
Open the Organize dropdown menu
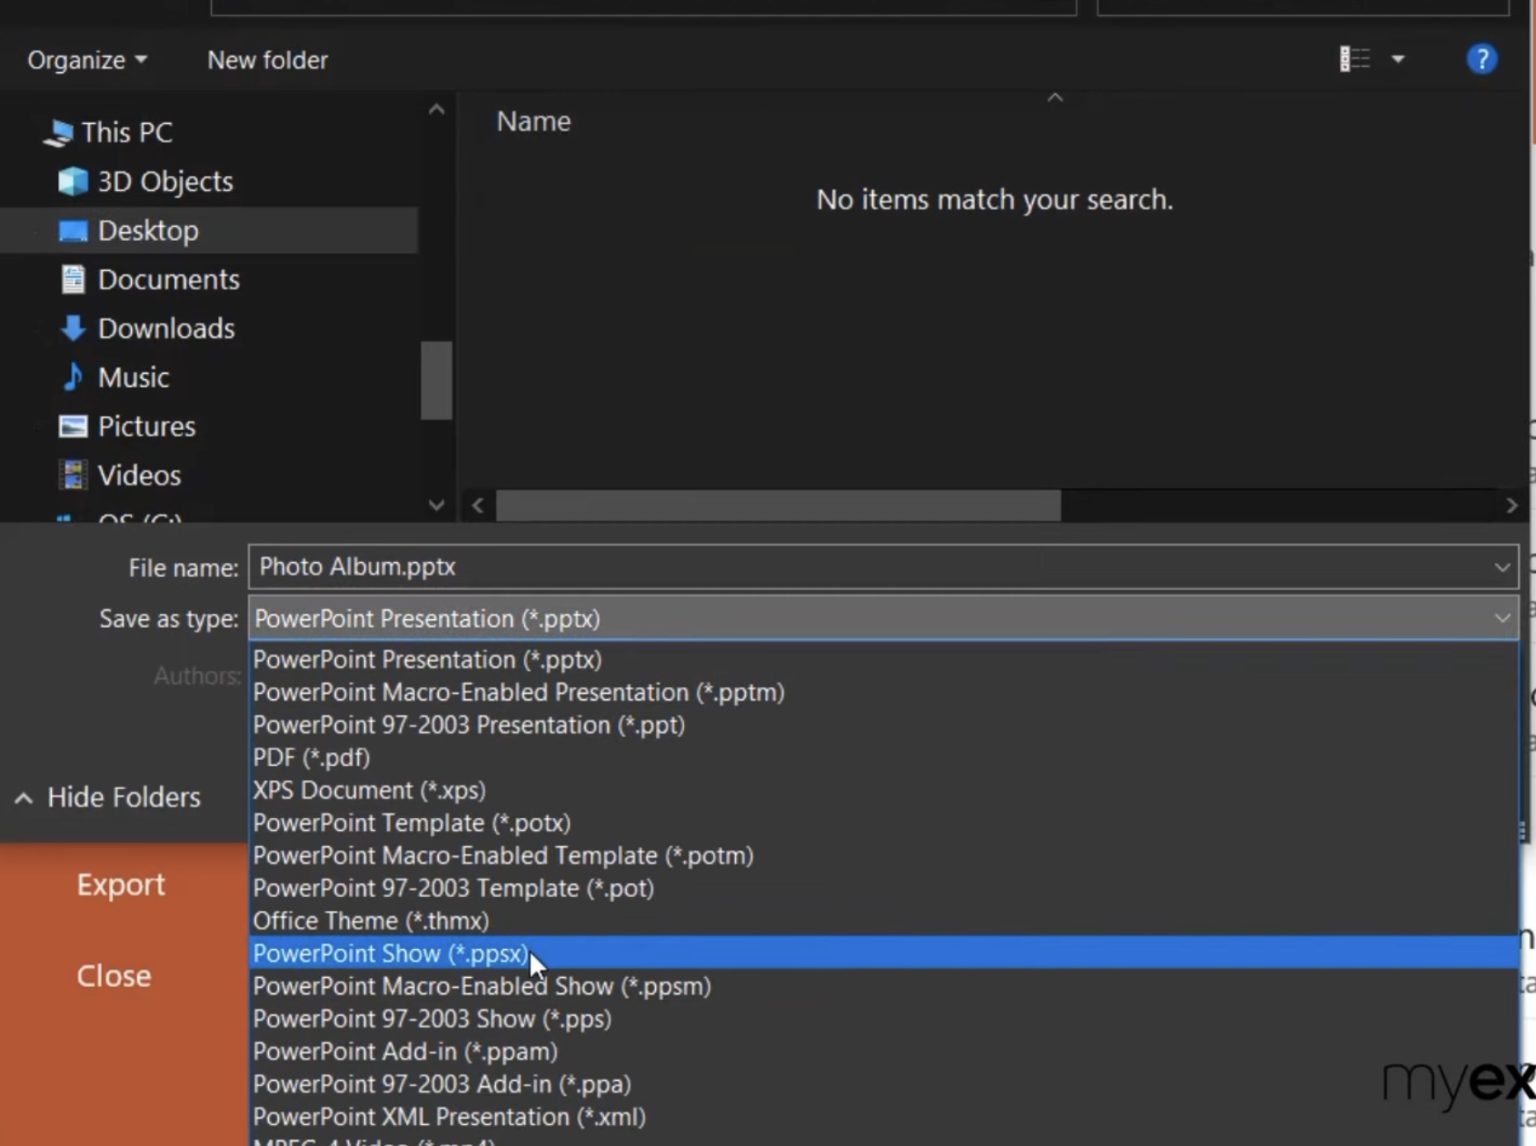pyautogui.click(x=85, y=59)
